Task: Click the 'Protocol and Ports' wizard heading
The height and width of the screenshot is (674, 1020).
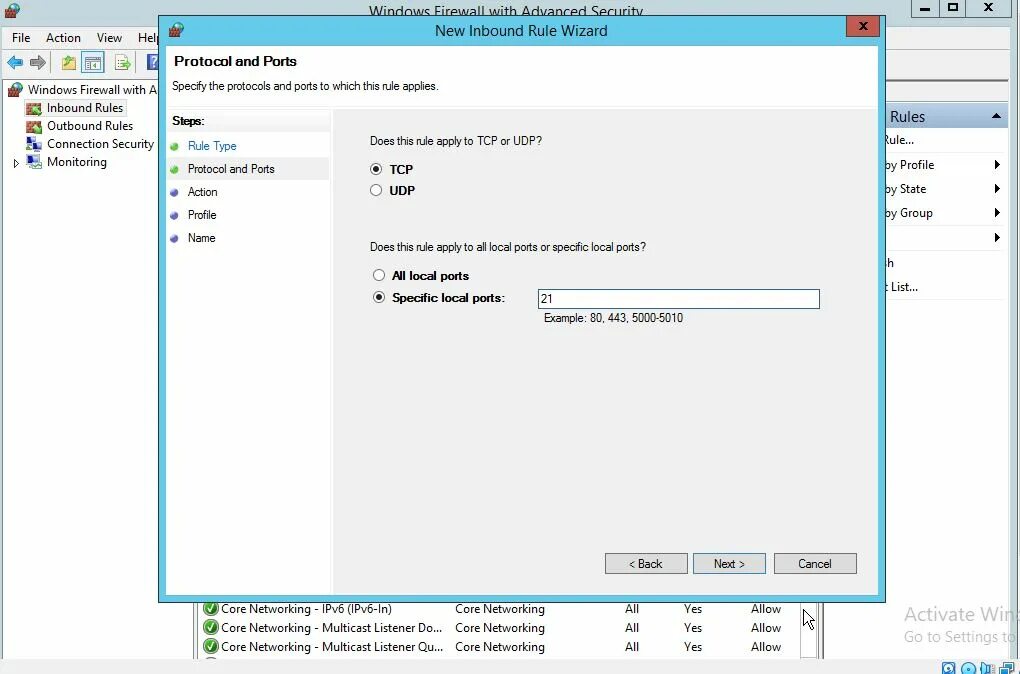Action: point(235,61)
